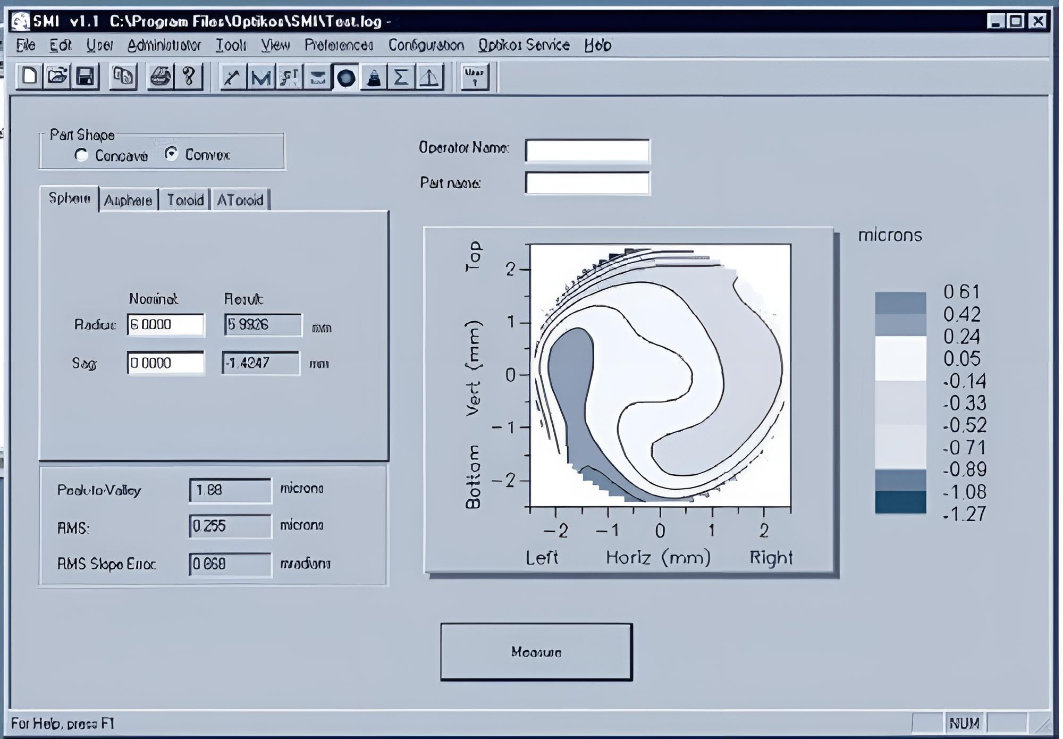Screen dimensions: 1063x739
Task: Click the Copy toolbar icon
Action: tap(123, 77)
